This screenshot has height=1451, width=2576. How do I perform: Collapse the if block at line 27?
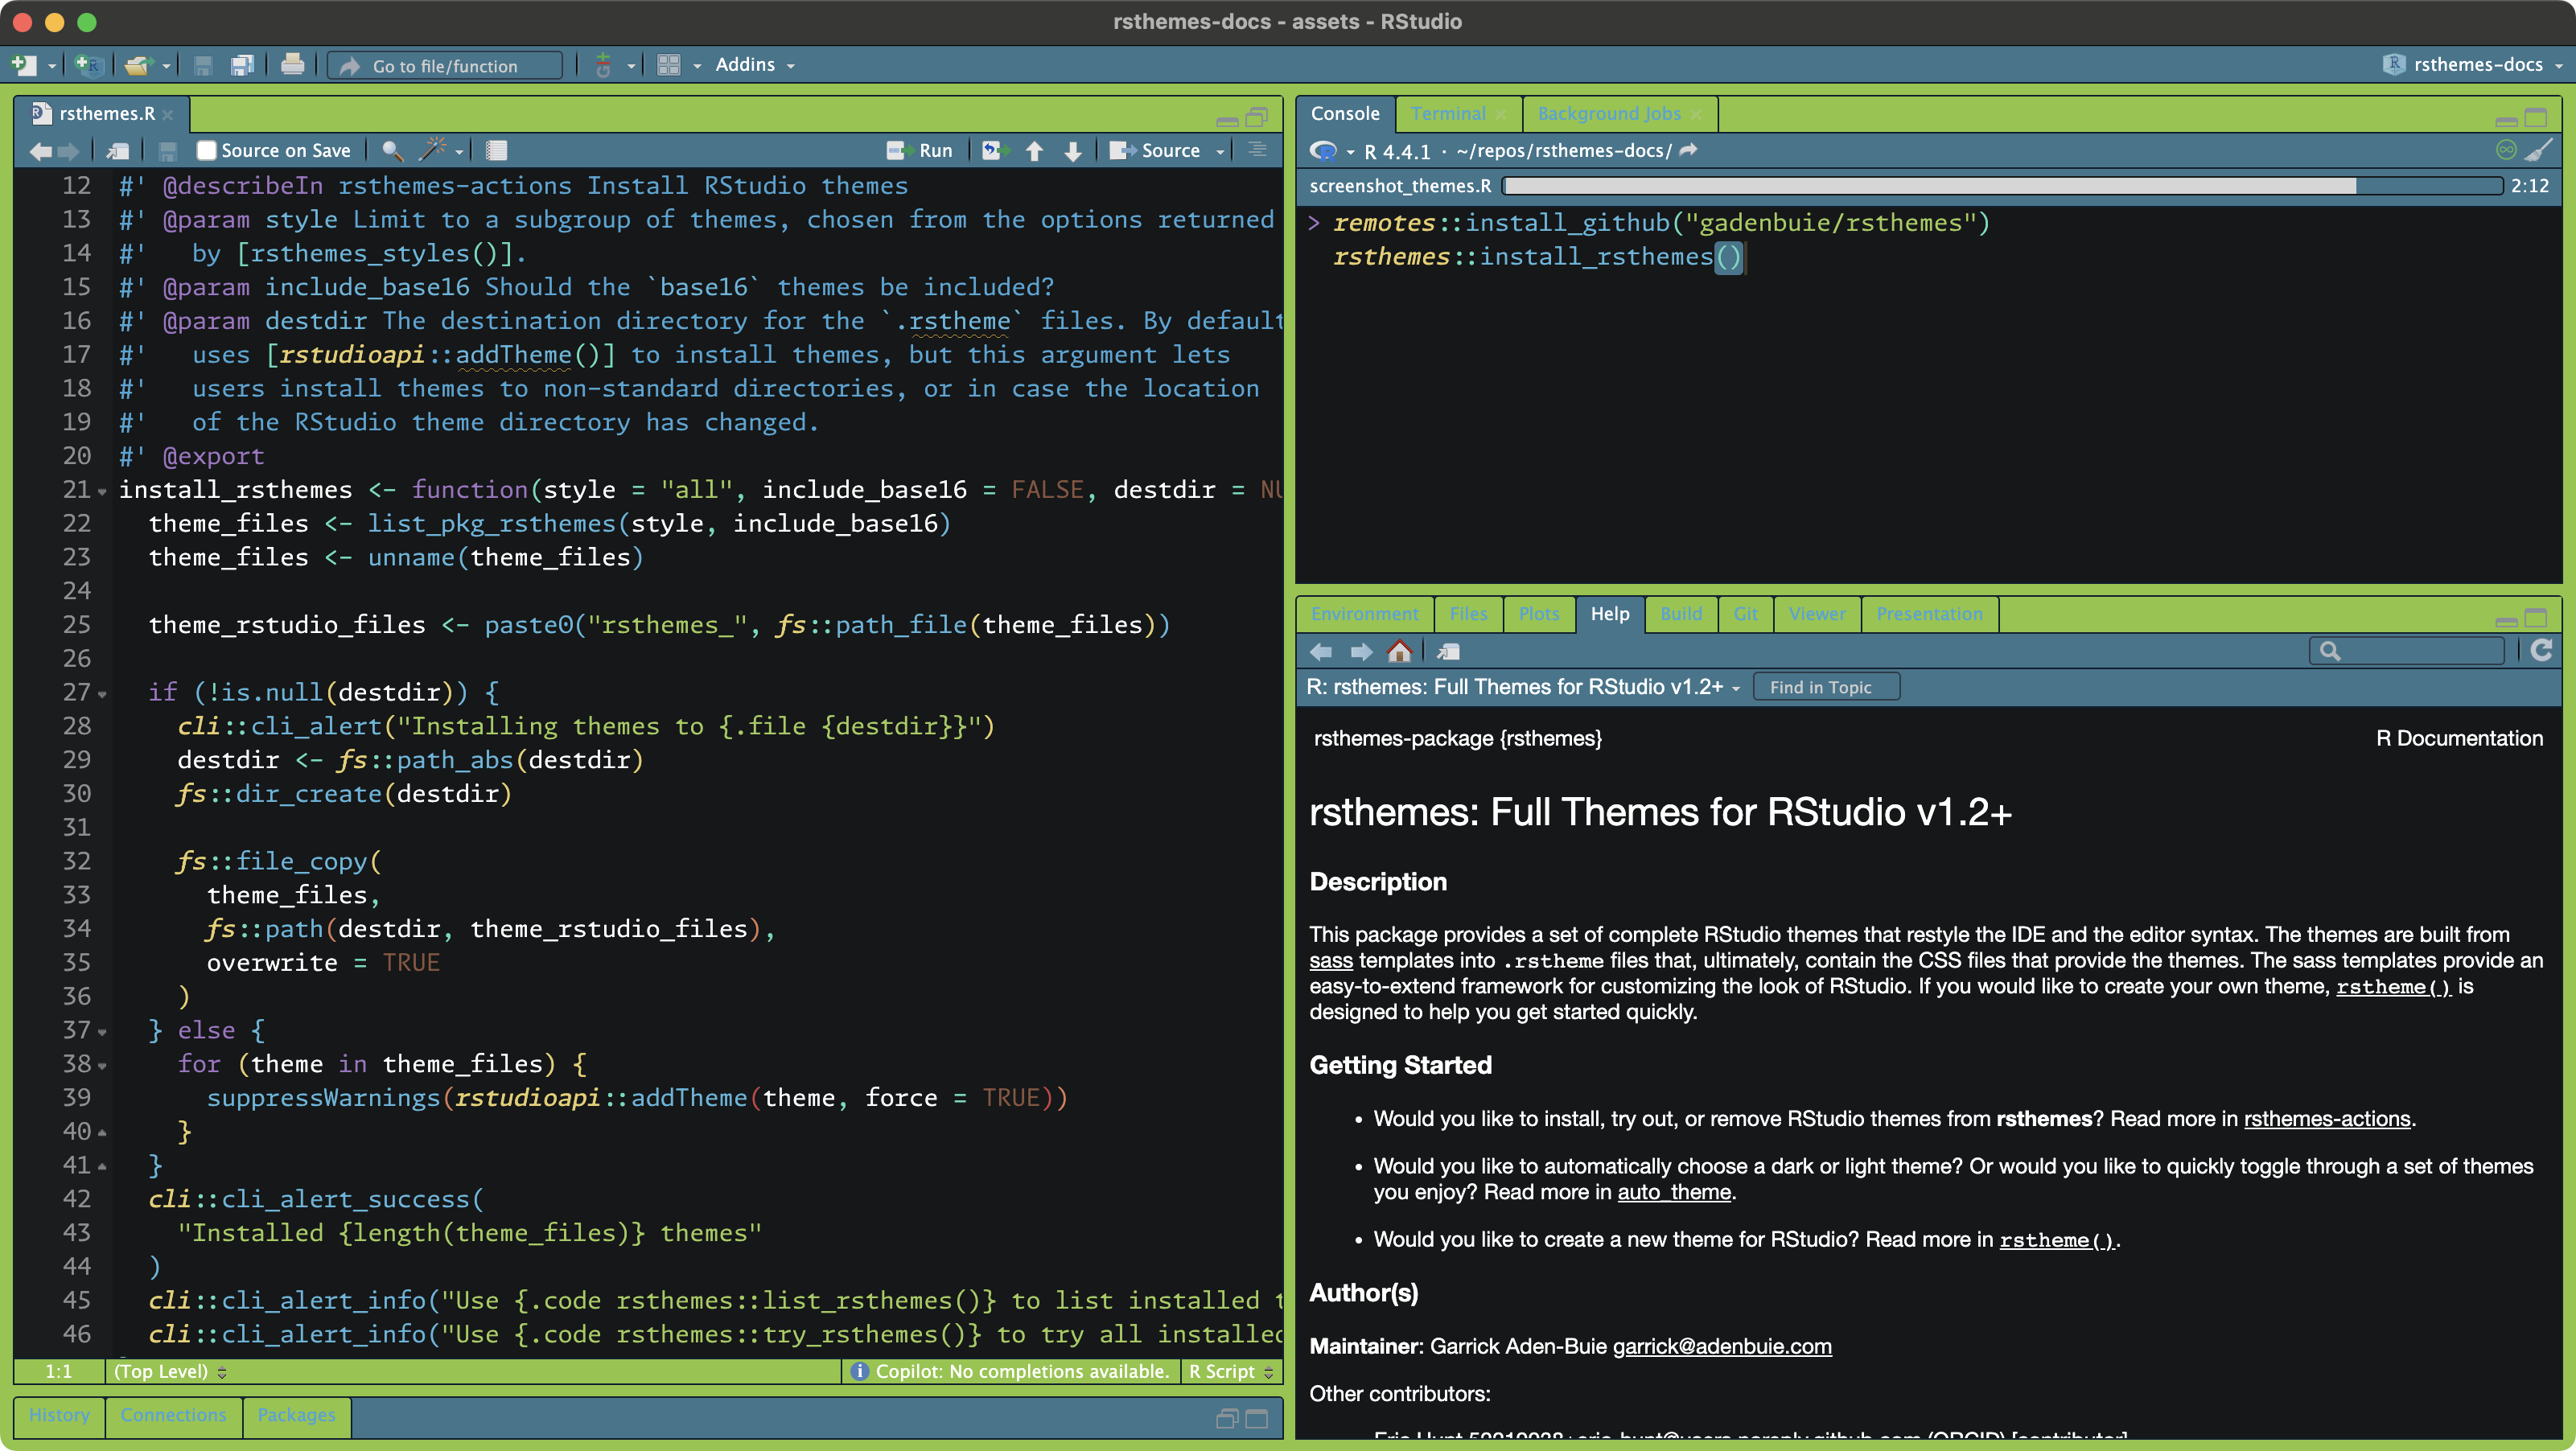[x=102, y=693]
